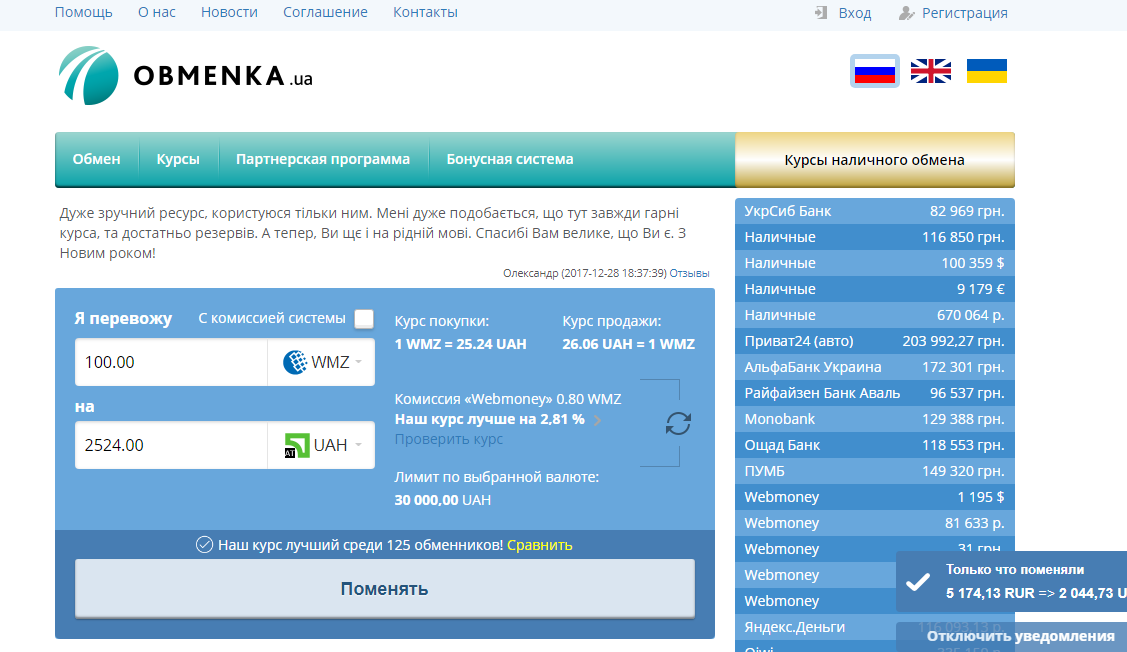Image resolution: width=1127 pixels, height=652 pixels.
Task: Expand the Наш курс лучше arrow
Action: point(598,420)
